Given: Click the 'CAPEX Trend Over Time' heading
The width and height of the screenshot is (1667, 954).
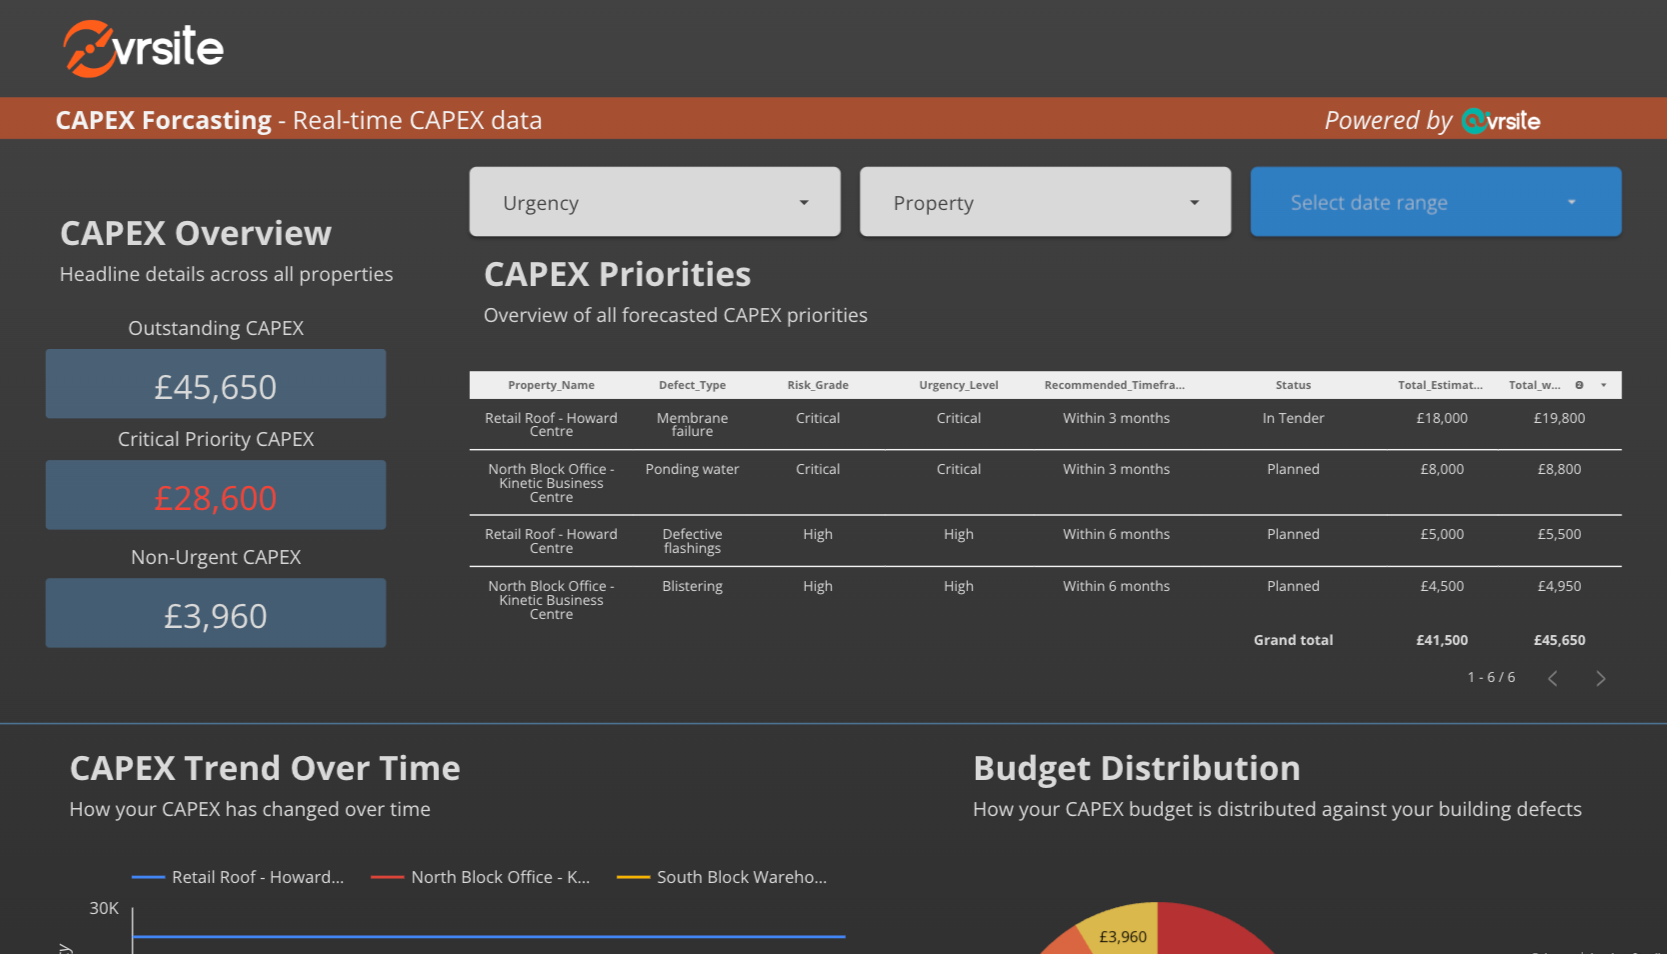Looking at the screenshot, I should pyautogui.click(x=265, y=768).
